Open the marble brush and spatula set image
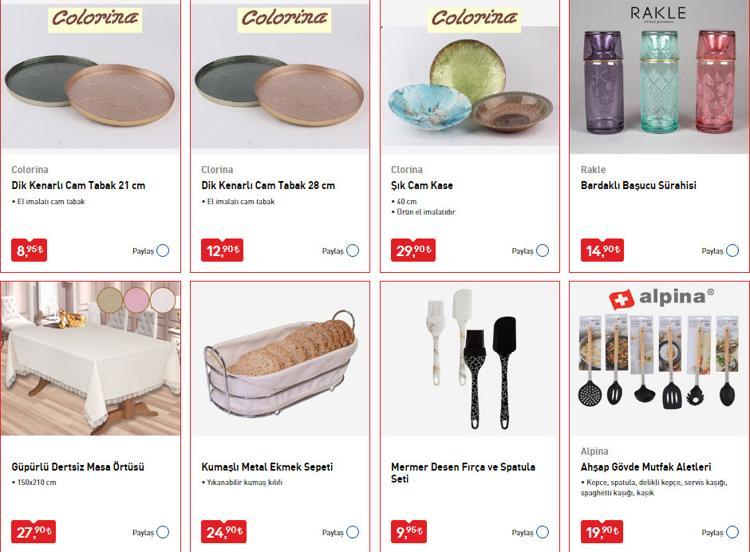The height and width of the screenshot is (552, 750). 470,359
